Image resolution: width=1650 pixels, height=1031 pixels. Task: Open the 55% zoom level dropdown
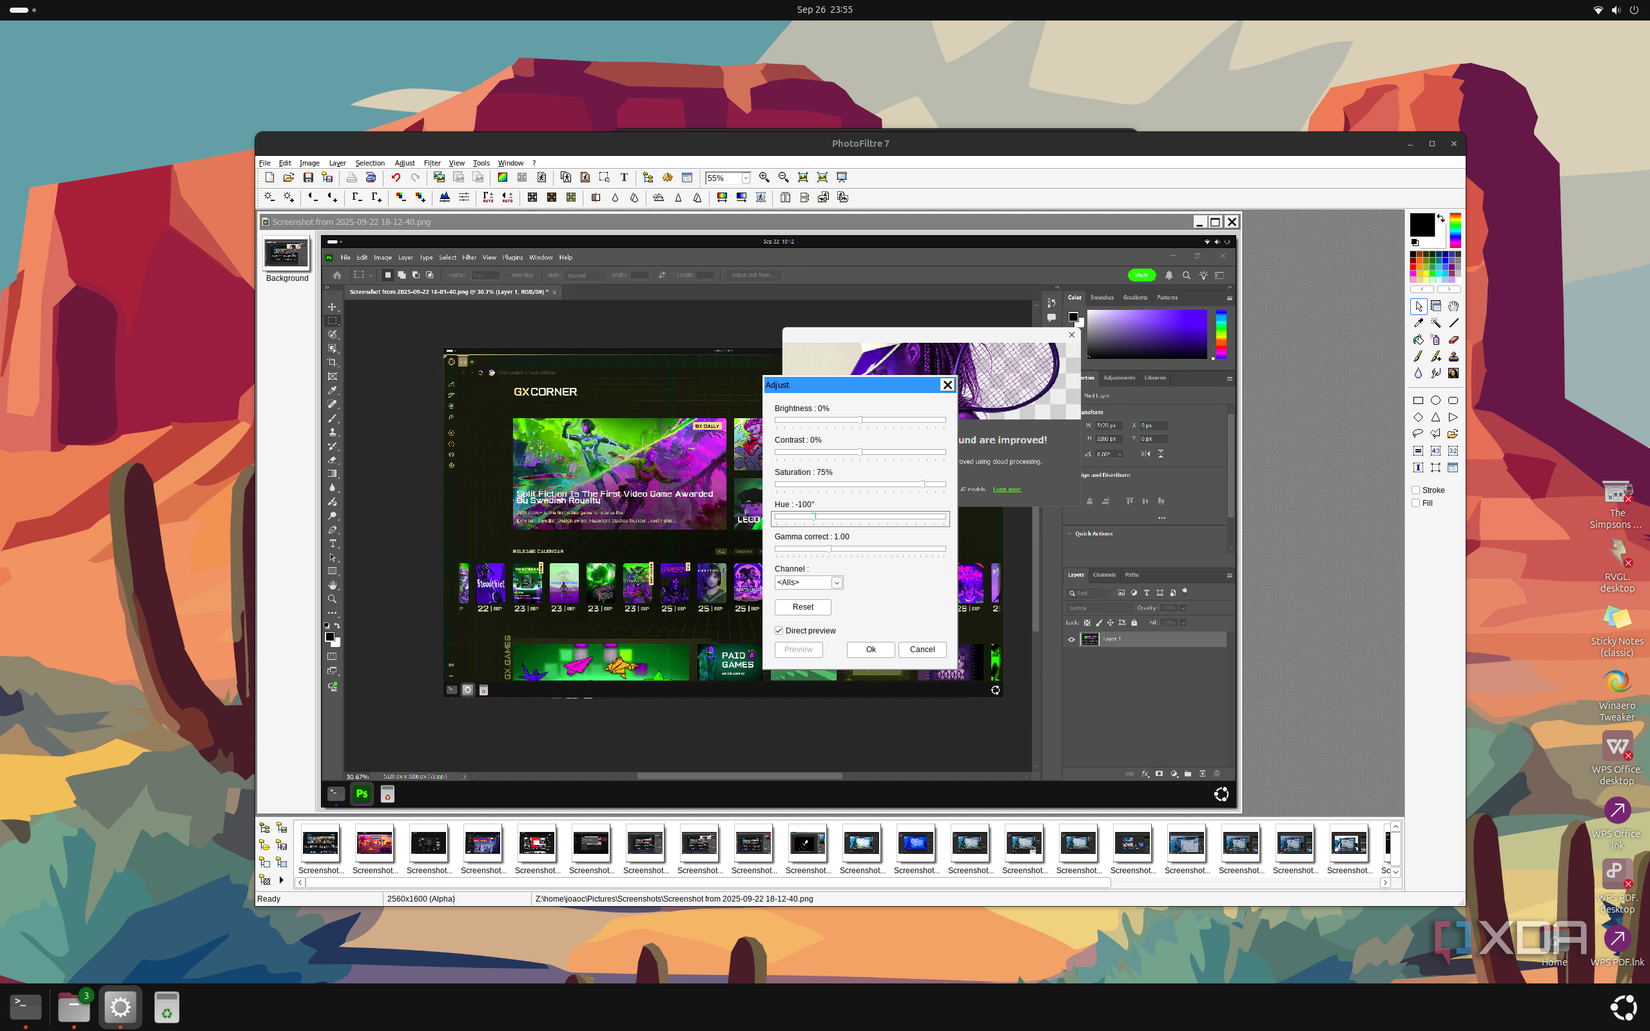(x=746, y=177)
